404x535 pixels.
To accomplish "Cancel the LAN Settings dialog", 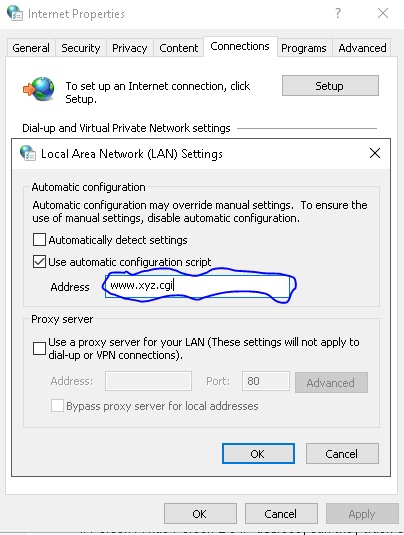I will [342, 453].
